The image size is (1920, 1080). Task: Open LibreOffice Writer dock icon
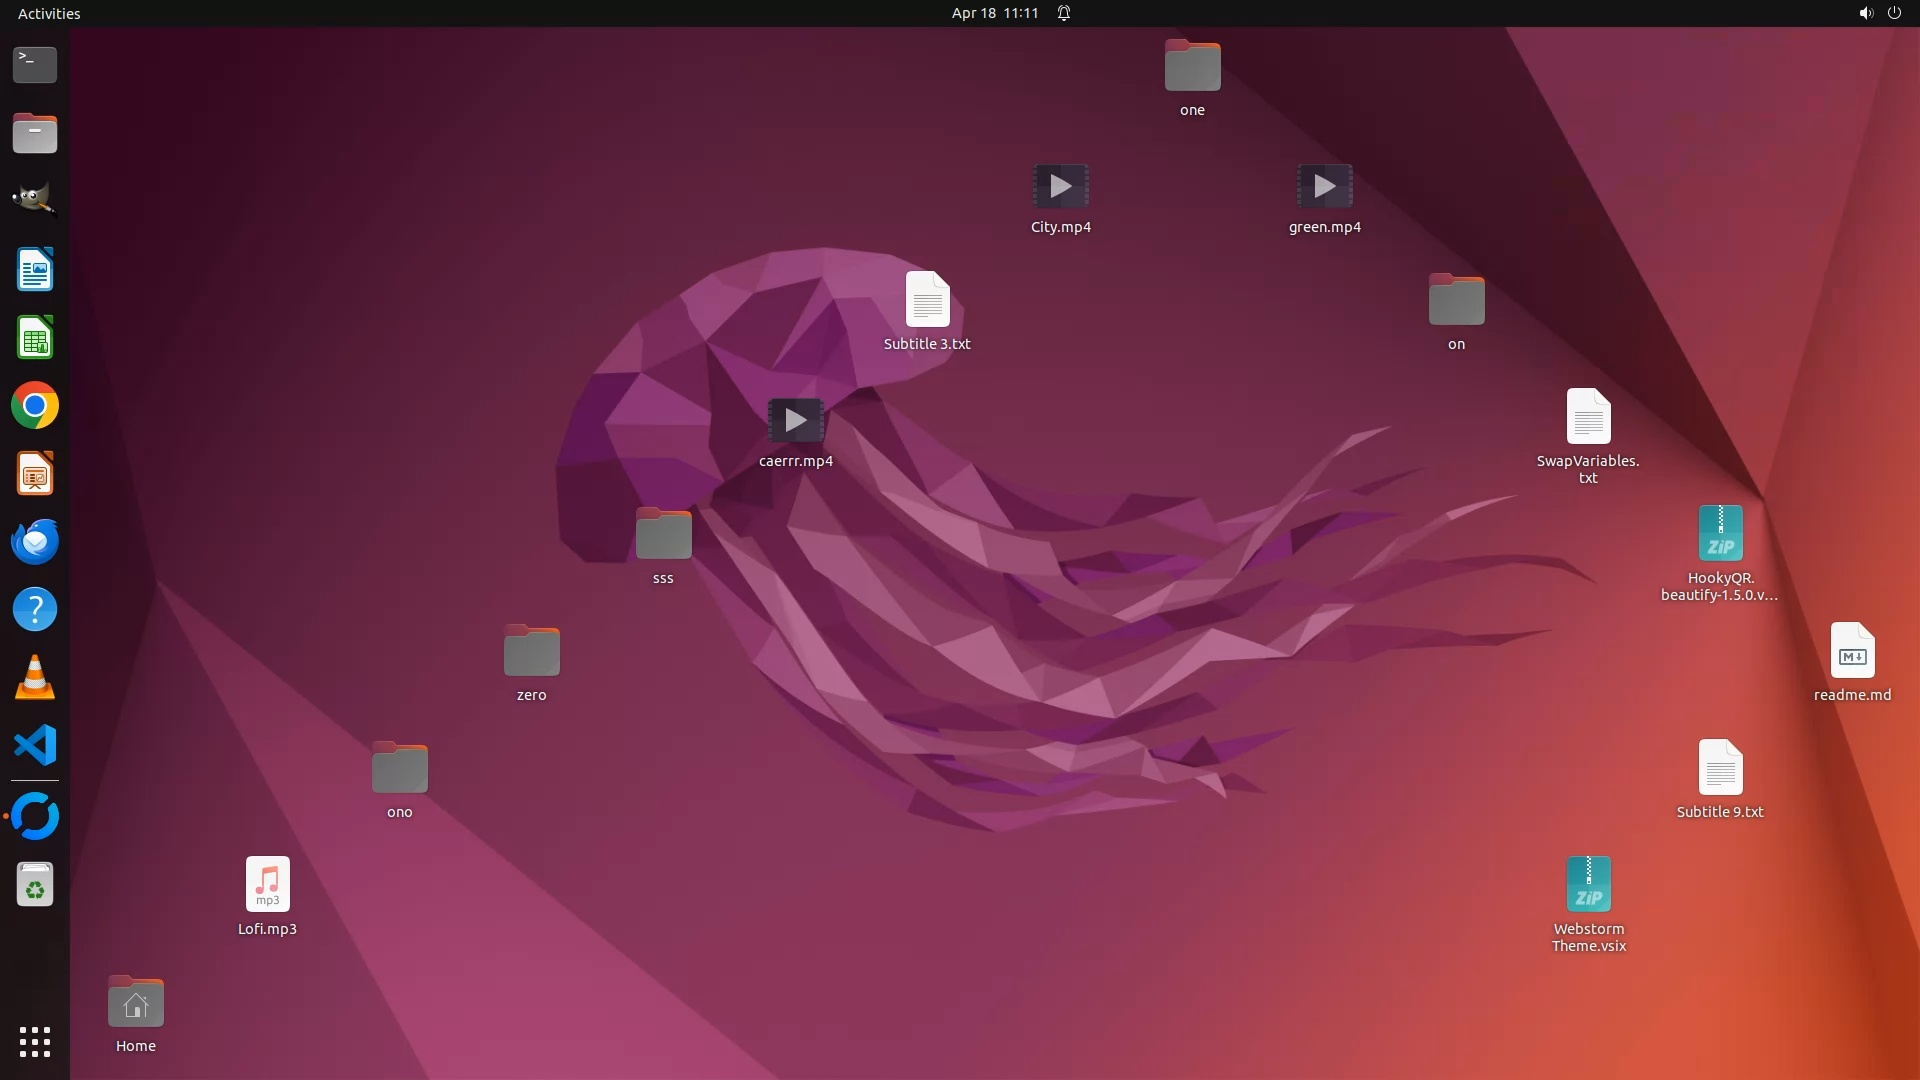pyautogui.click(x=35, y=270)
